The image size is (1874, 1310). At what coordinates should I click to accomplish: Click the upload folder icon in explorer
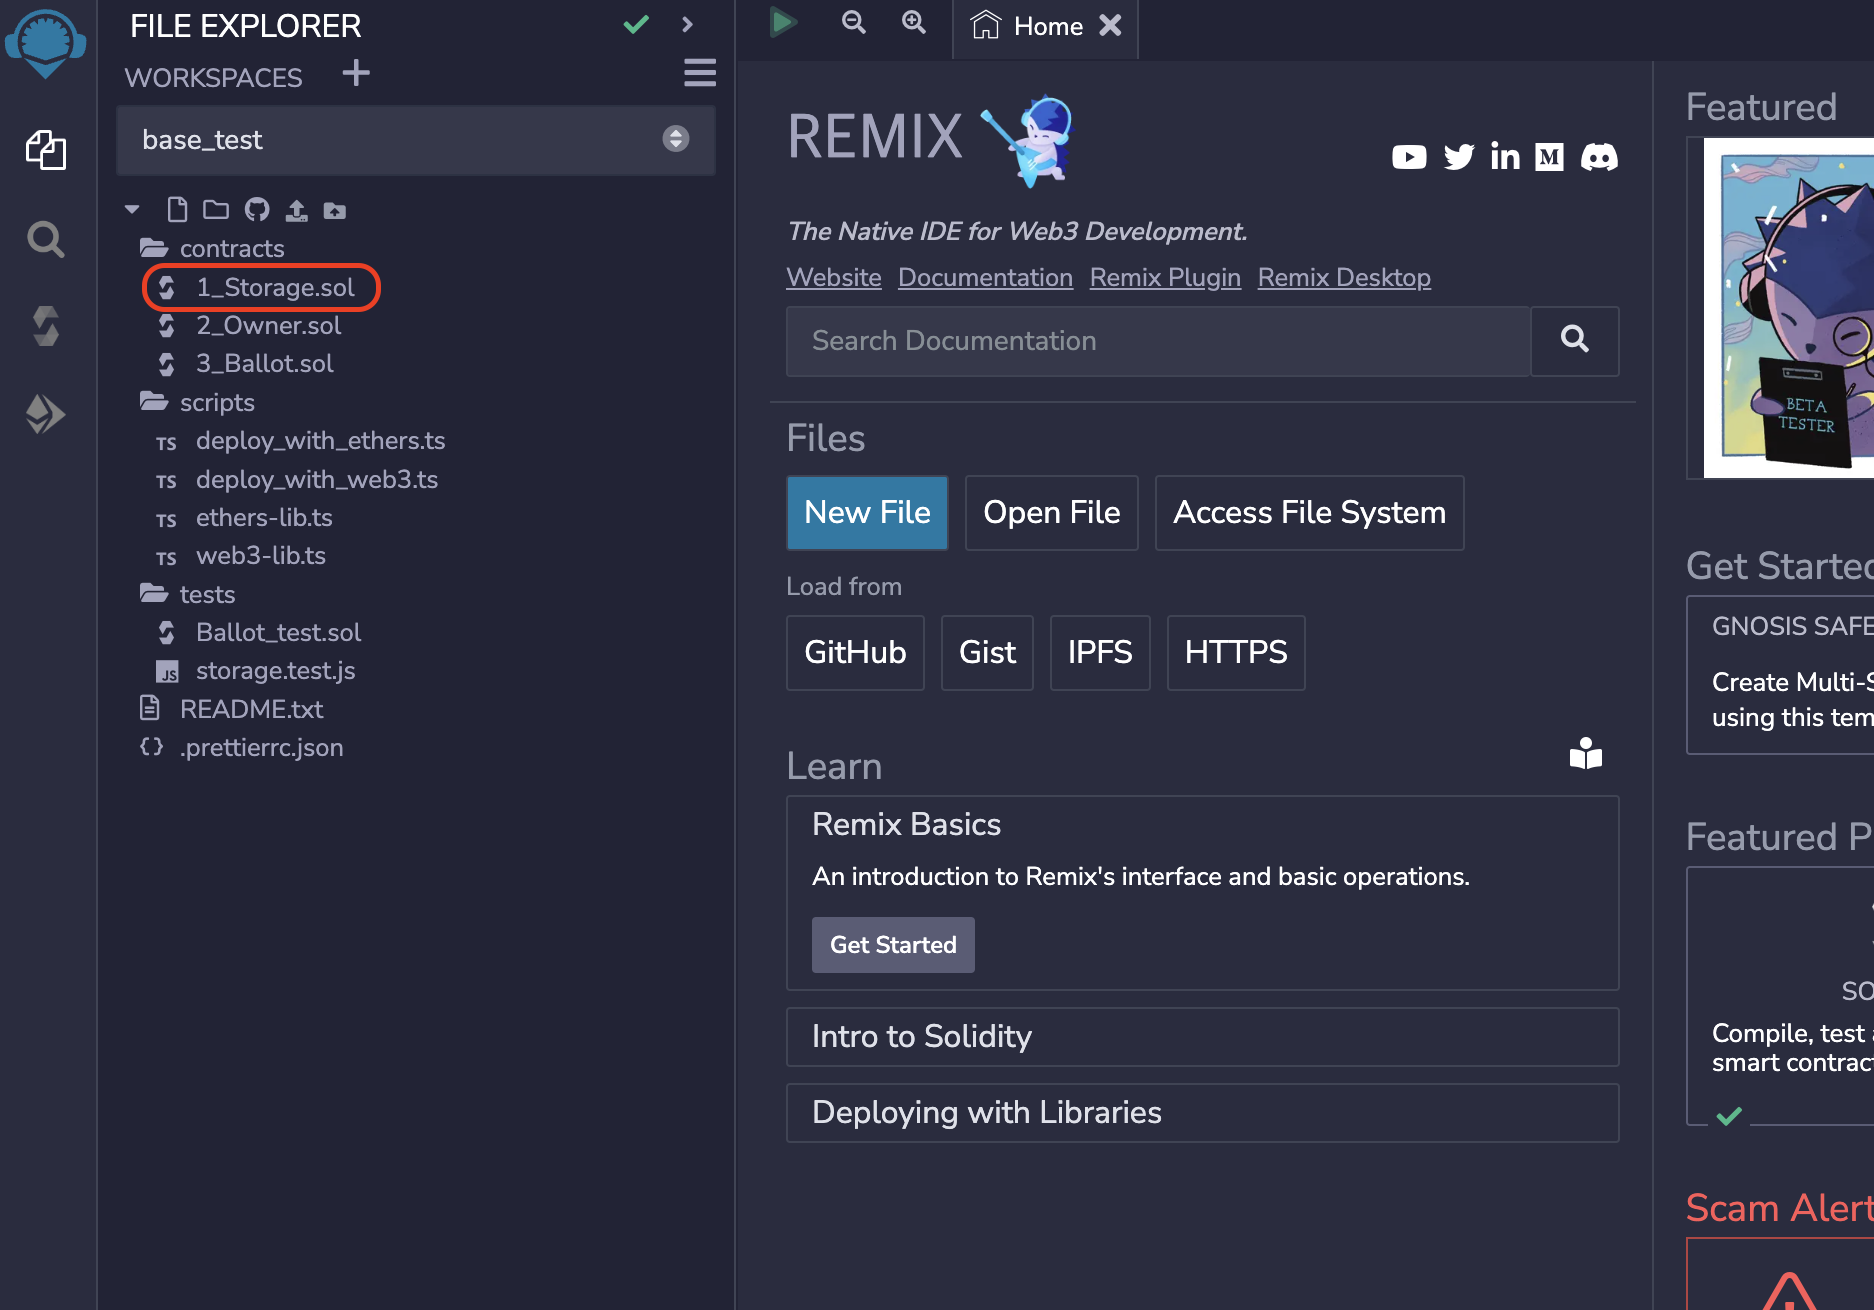click(x=335, y=210)
